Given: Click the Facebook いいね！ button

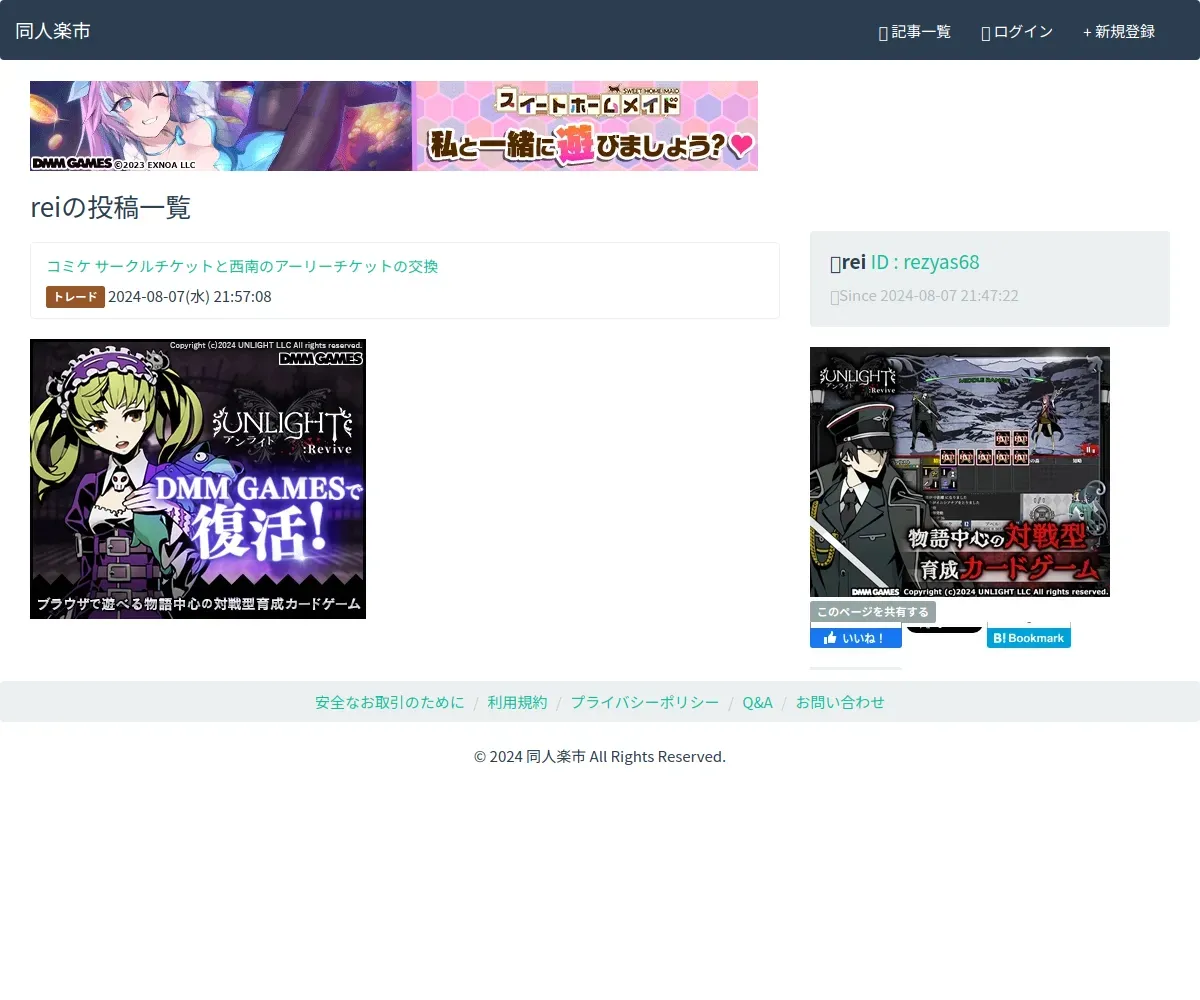Looking at the screenshot, I should [856, 637].
